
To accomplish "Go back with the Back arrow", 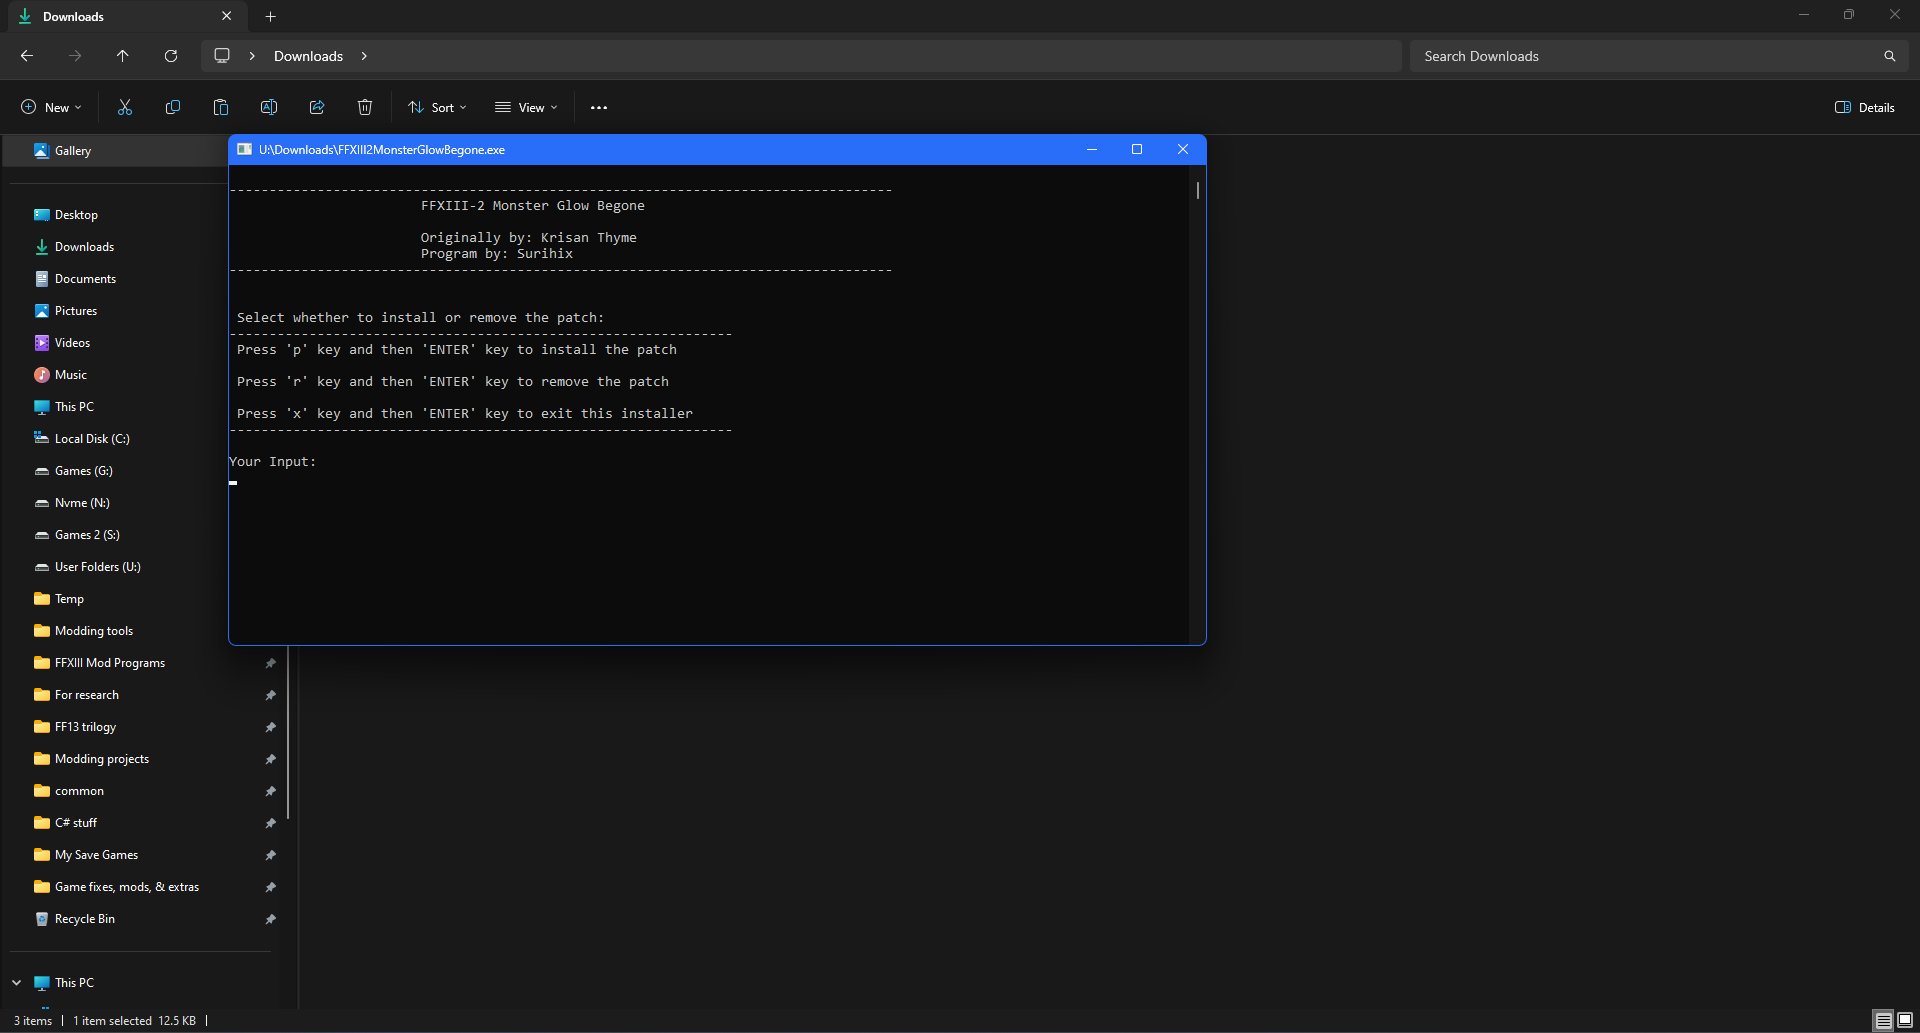I will (27, 56).
